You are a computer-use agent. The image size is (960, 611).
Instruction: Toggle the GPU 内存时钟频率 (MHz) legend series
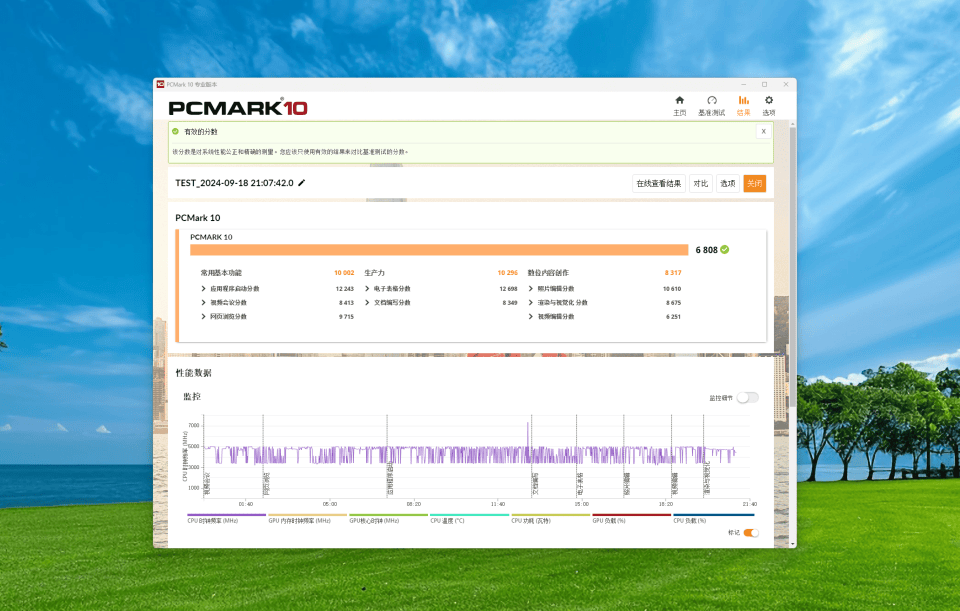[307, 519]
